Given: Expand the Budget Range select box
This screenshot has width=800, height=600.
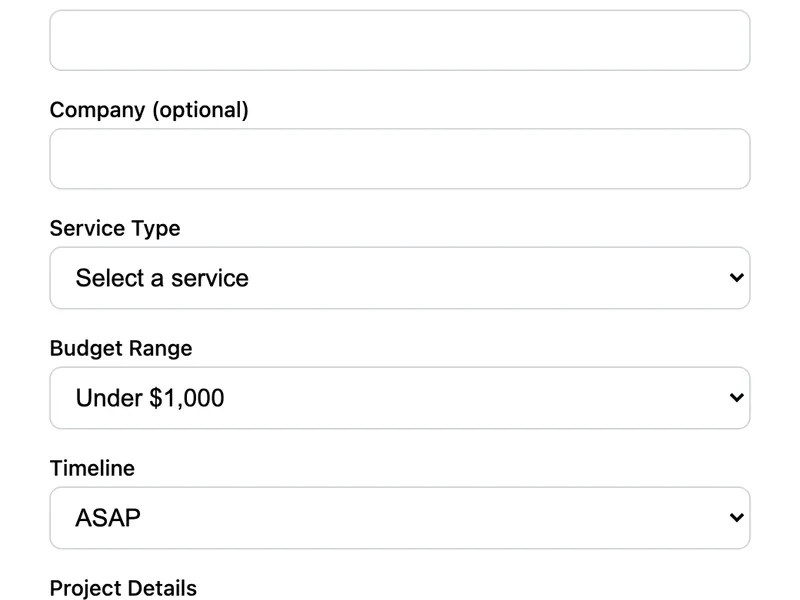Looking at the screenshot, I should click(x=400, y=398).
